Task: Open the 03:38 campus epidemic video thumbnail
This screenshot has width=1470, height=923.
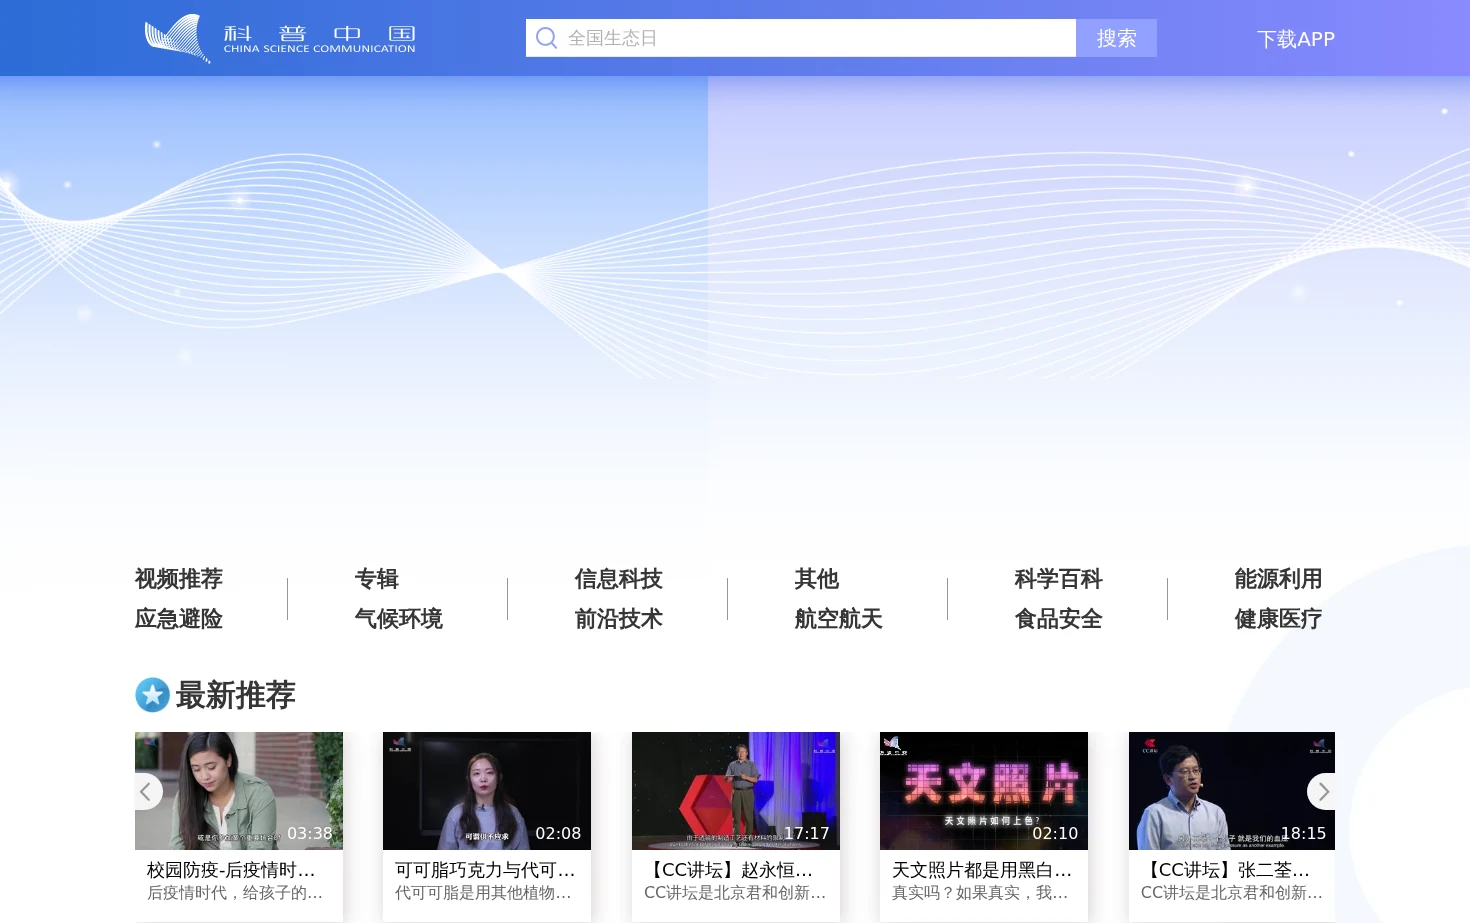Action: point(239,791)
